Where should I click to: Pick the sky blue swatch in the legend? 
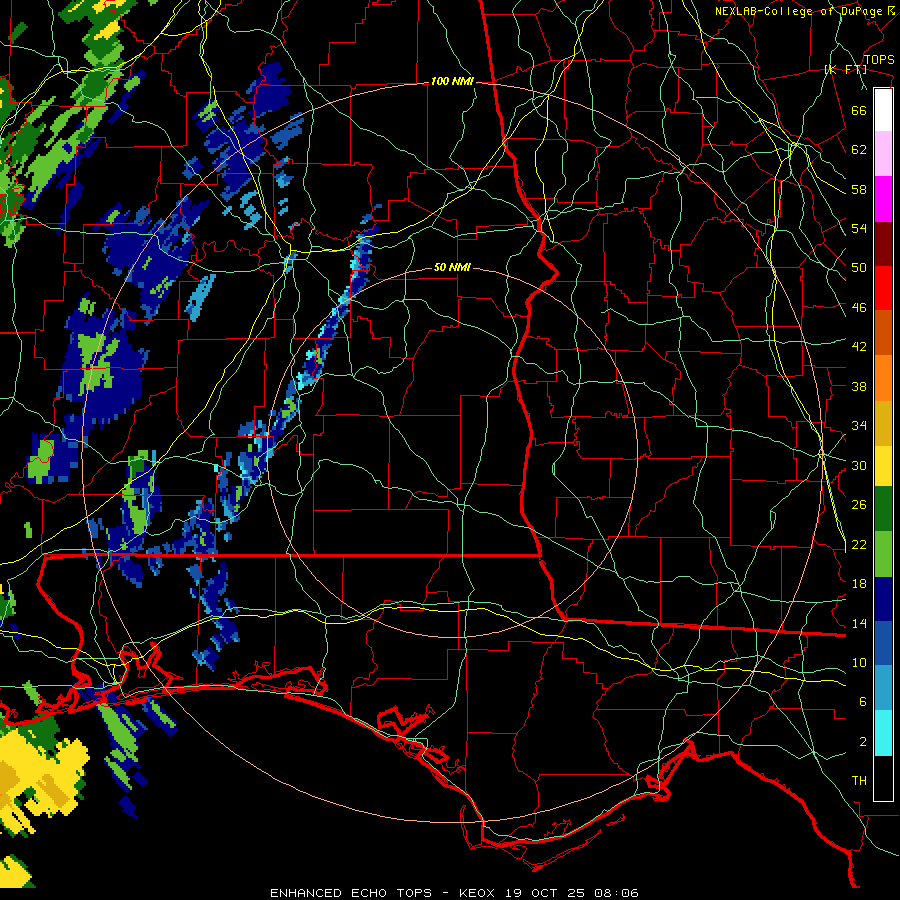click(883, 688)
